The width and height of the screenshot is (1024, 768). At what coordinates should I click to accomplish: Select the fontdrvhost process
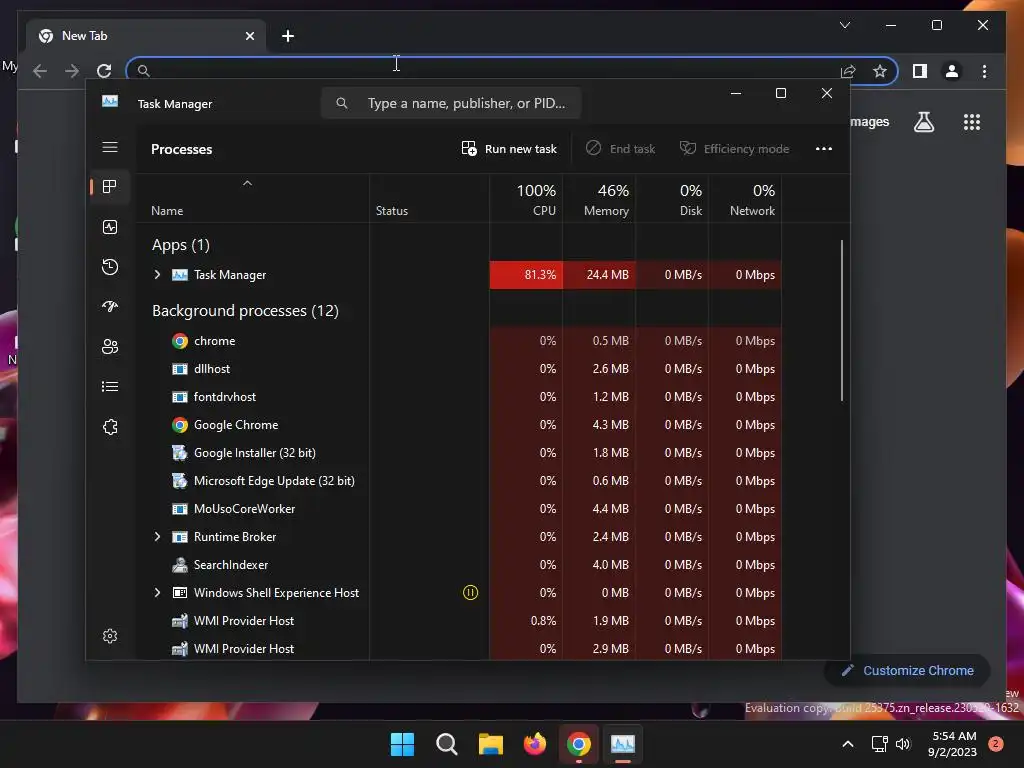click(x=458, y=397)
